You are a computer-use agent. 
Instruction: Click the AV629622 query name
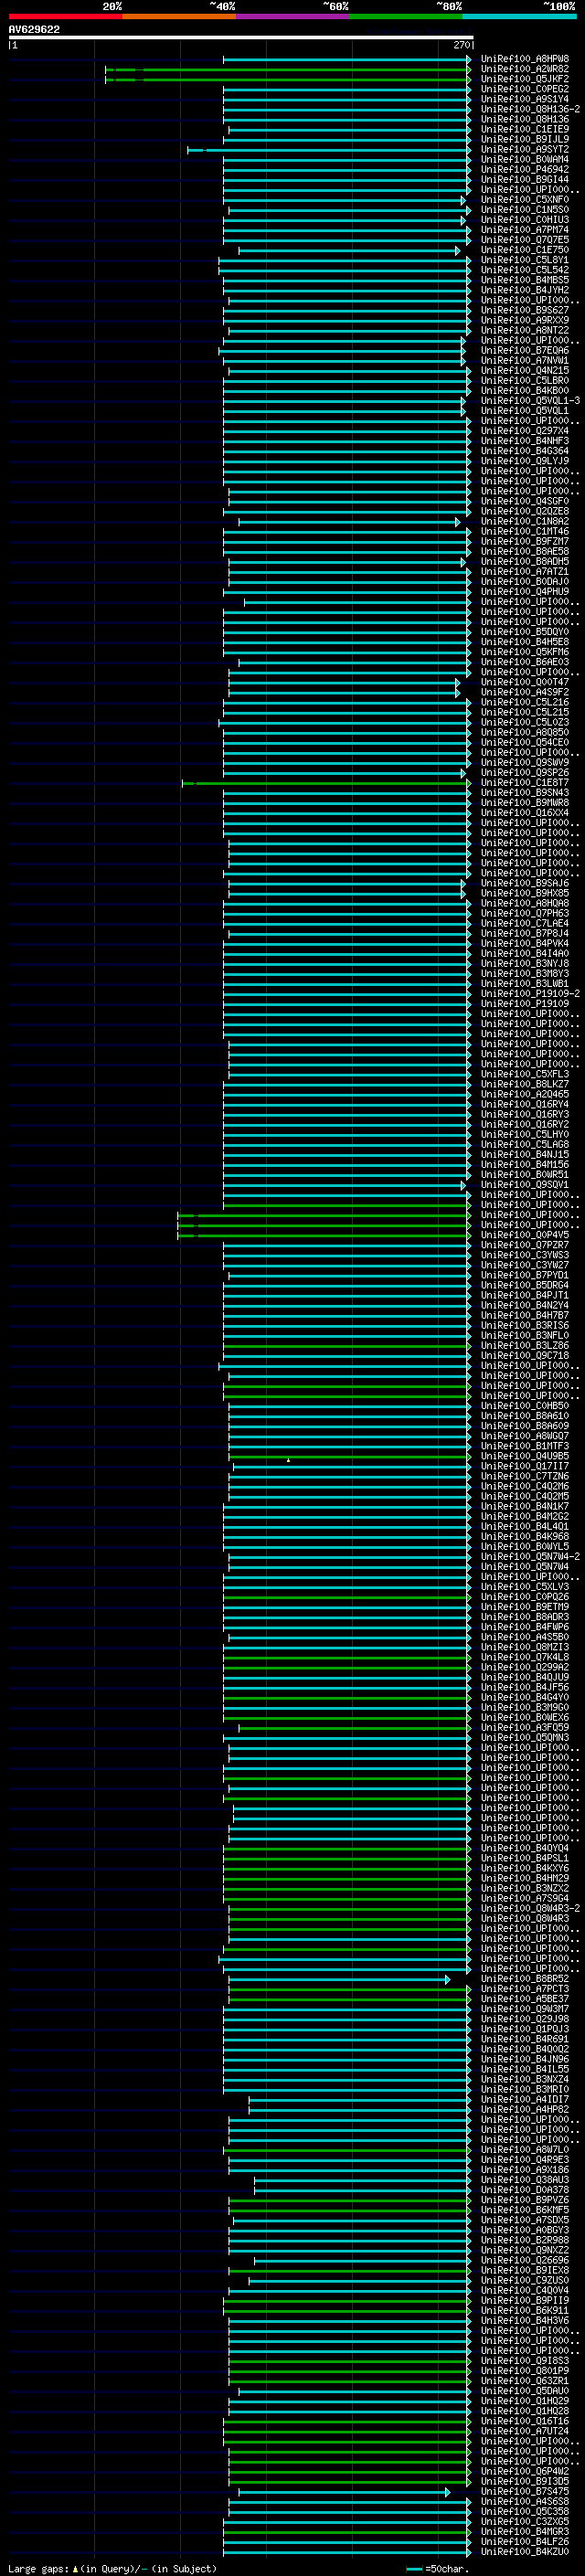coord(34,30)
